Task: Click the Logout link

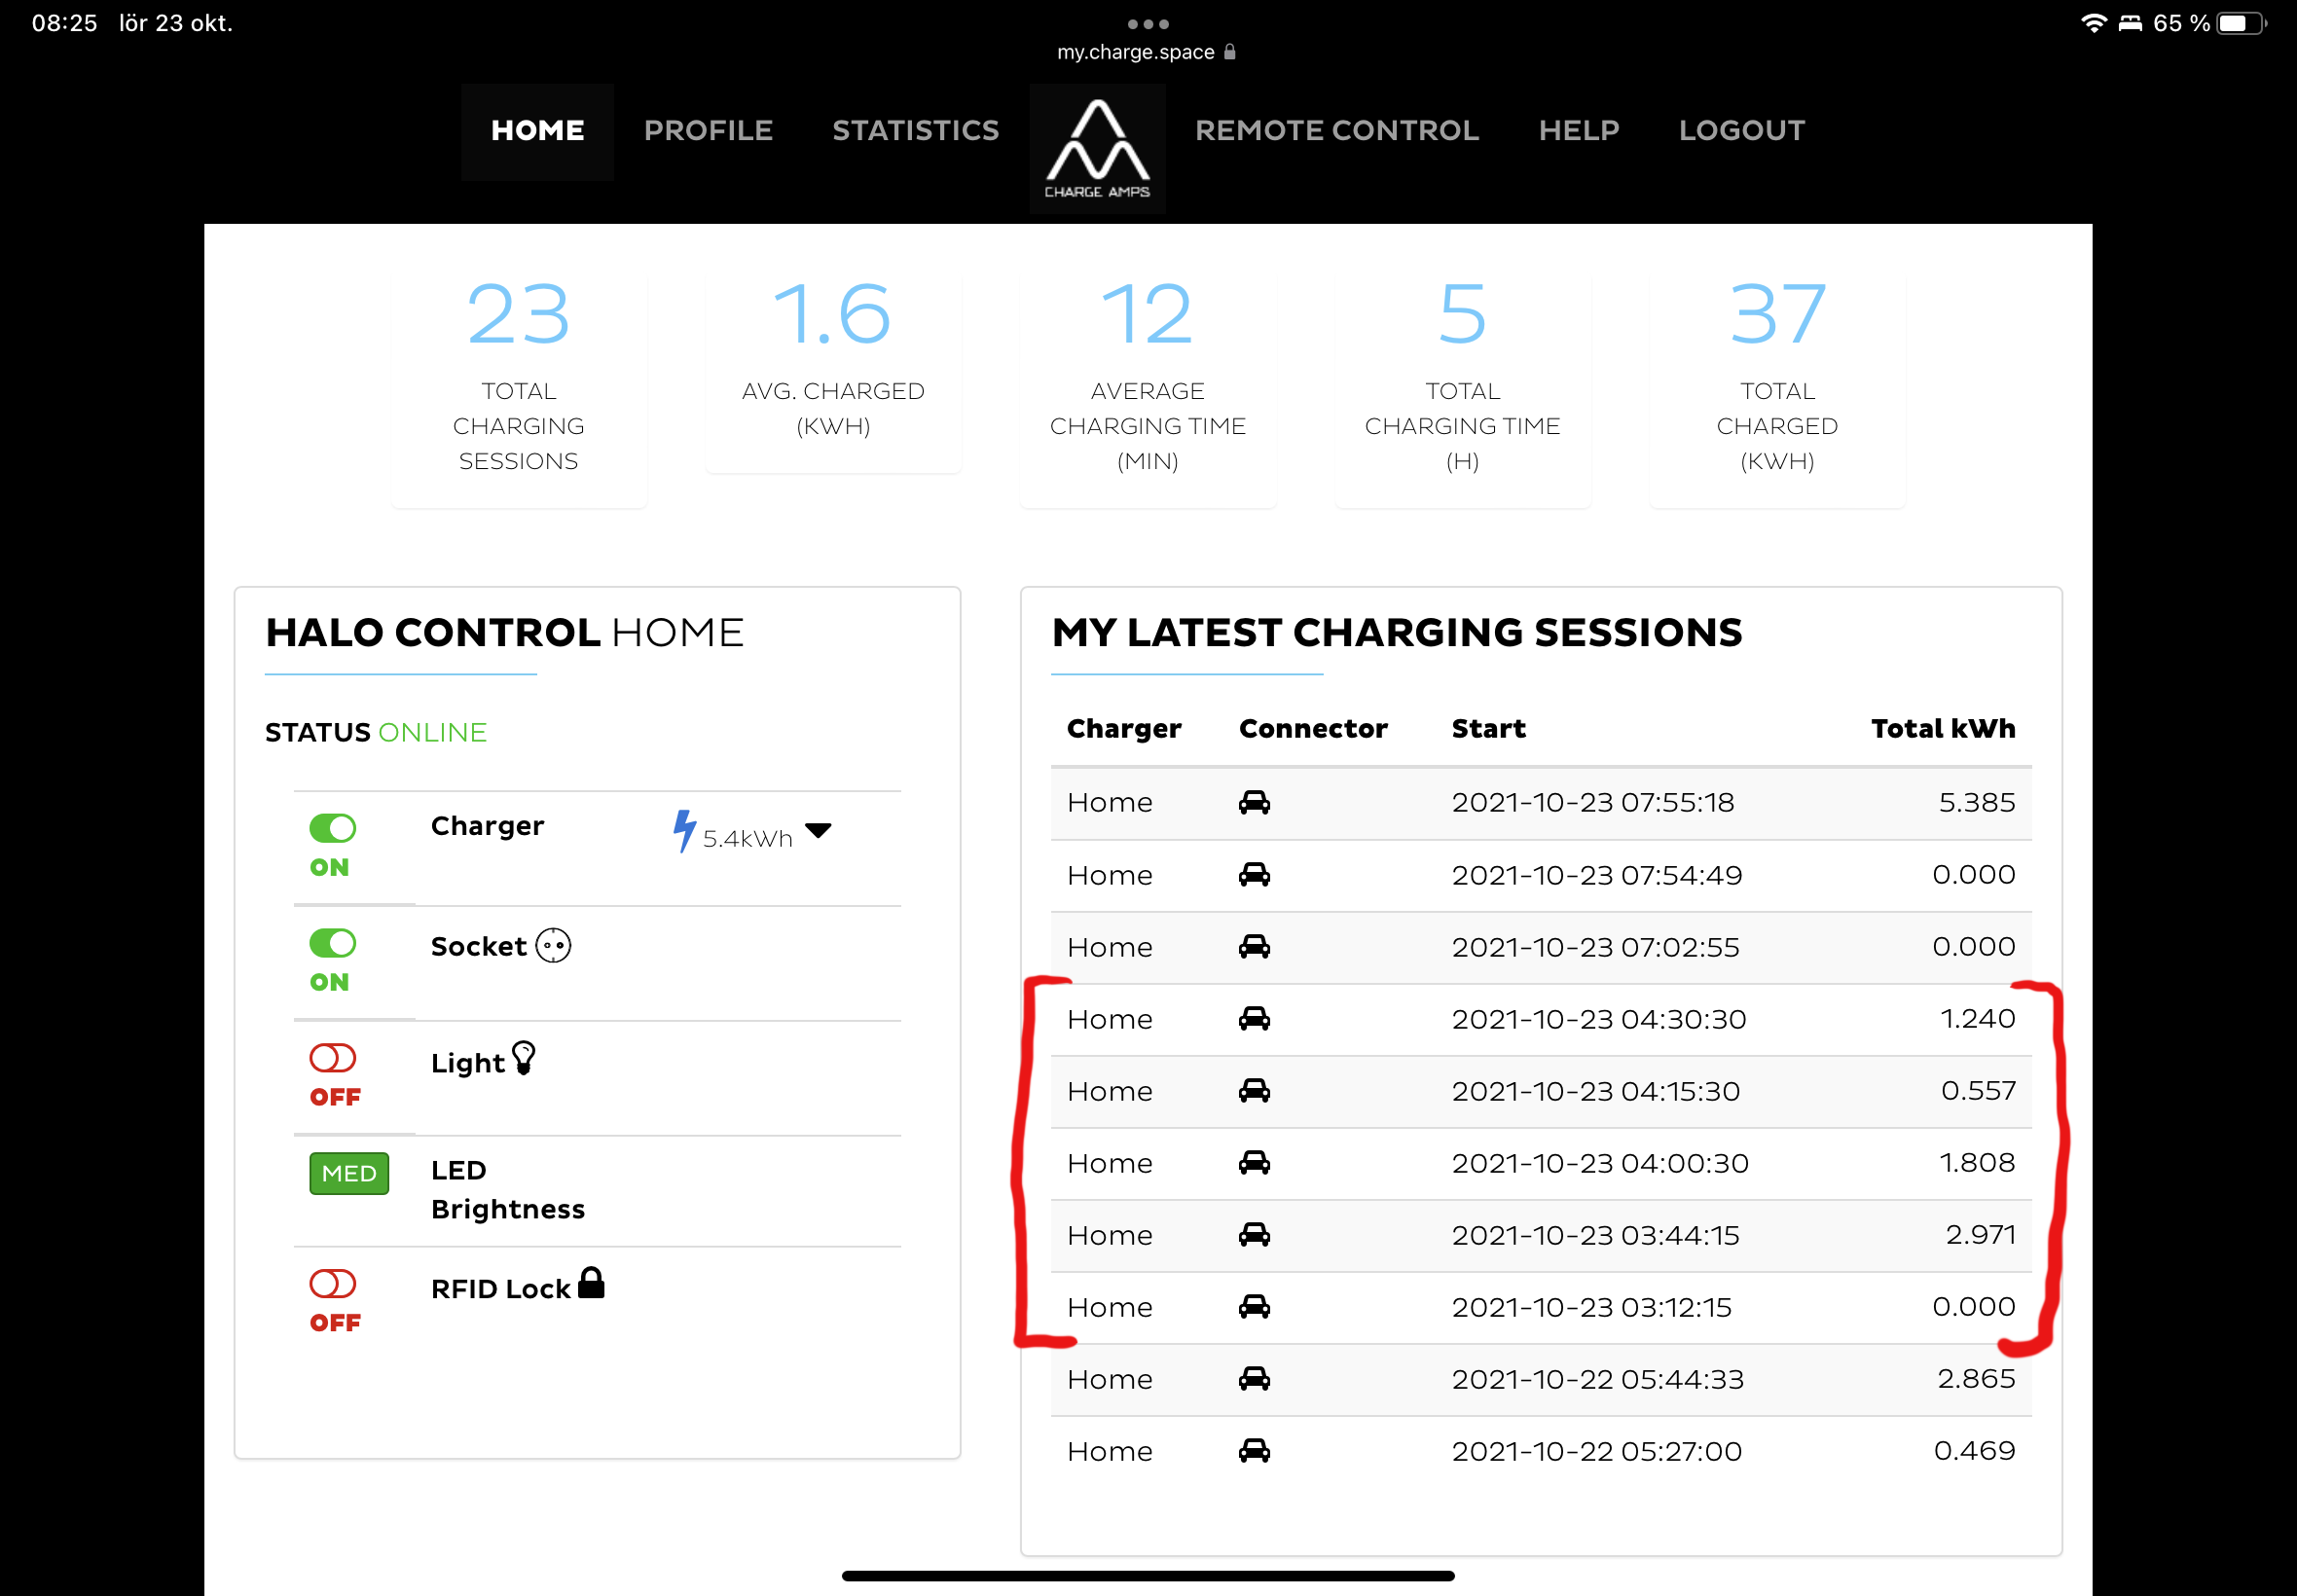Action: (x=1741, y=131)
